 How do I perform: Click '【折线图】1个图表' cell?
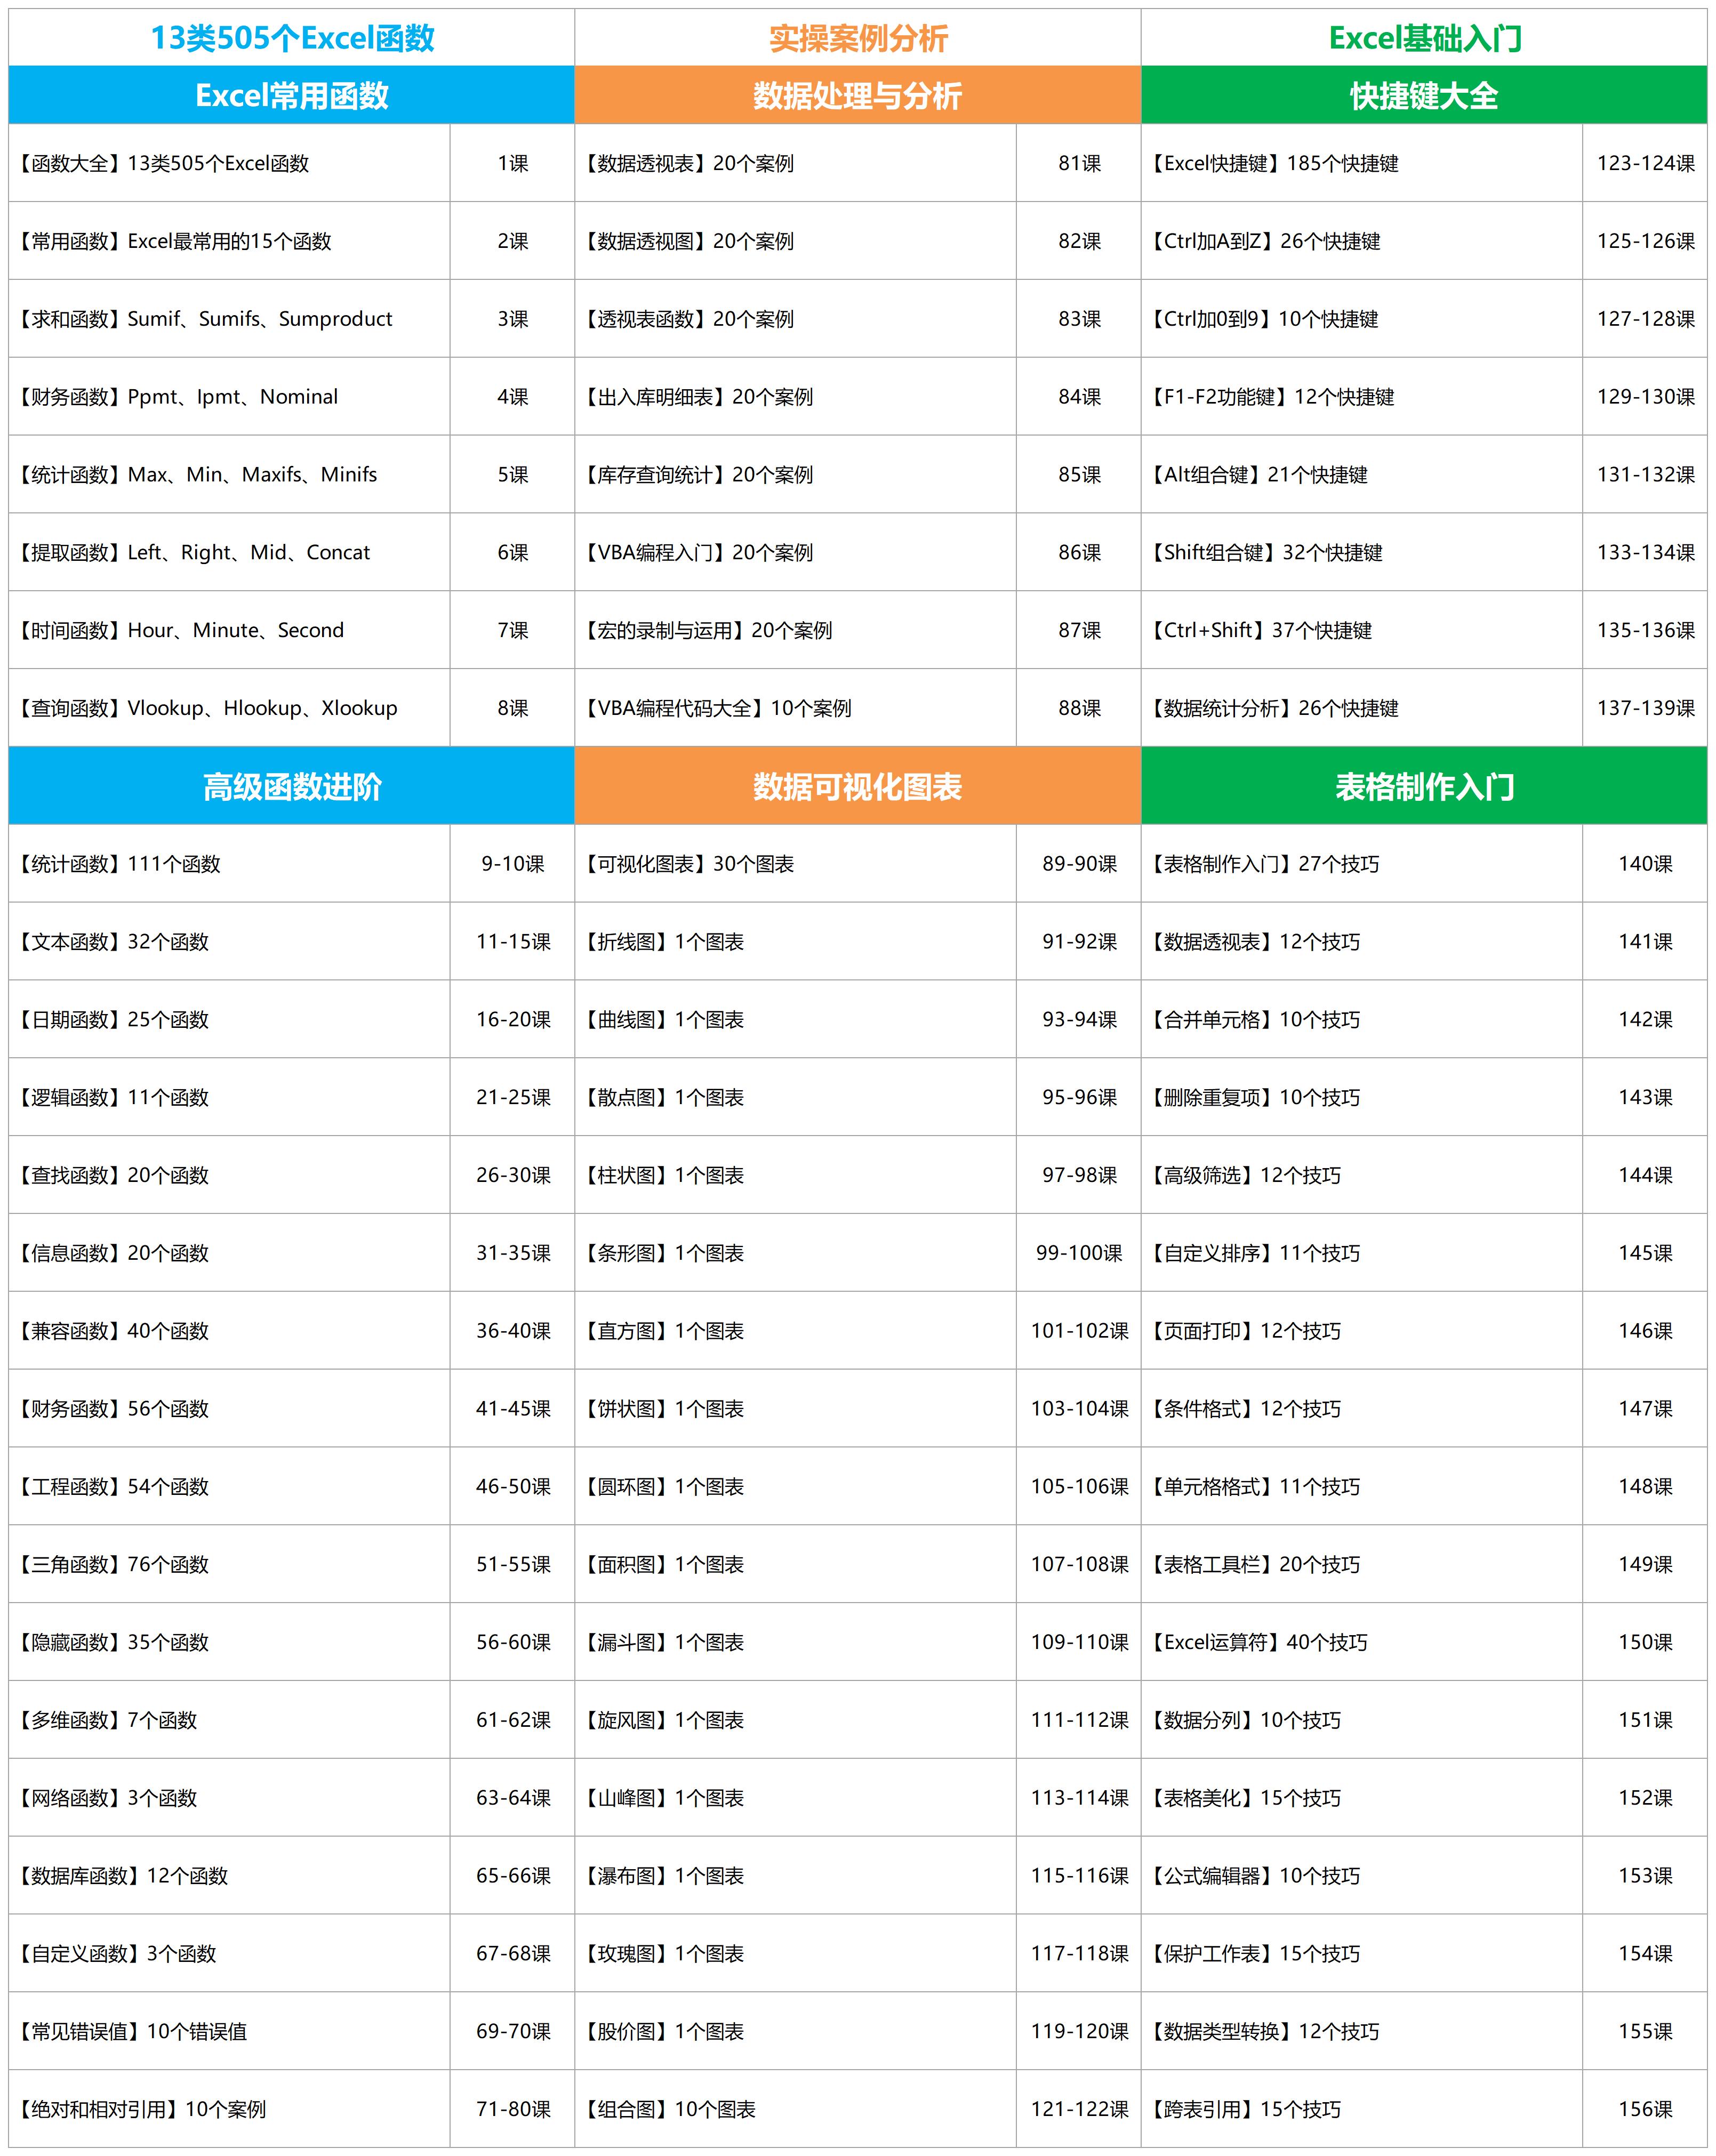pyautogui.click(x=796, y=942)
